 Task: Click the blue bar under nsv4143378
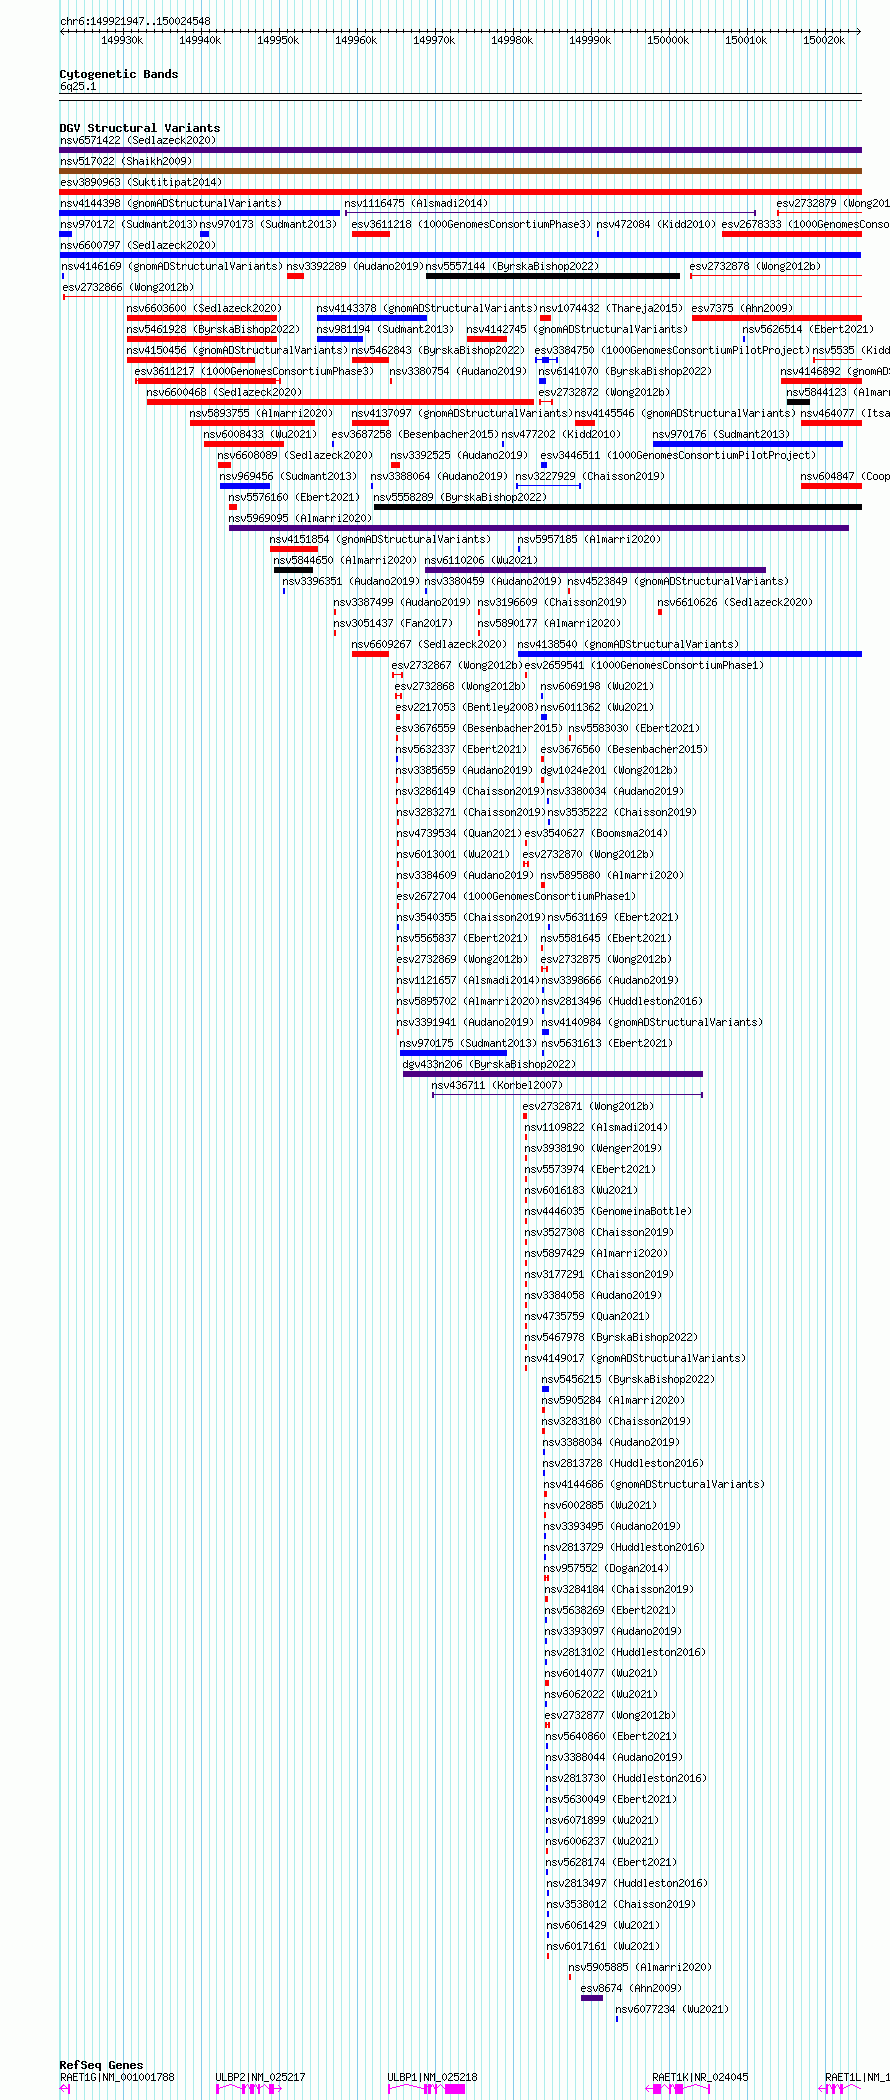[x=372, y=318]
